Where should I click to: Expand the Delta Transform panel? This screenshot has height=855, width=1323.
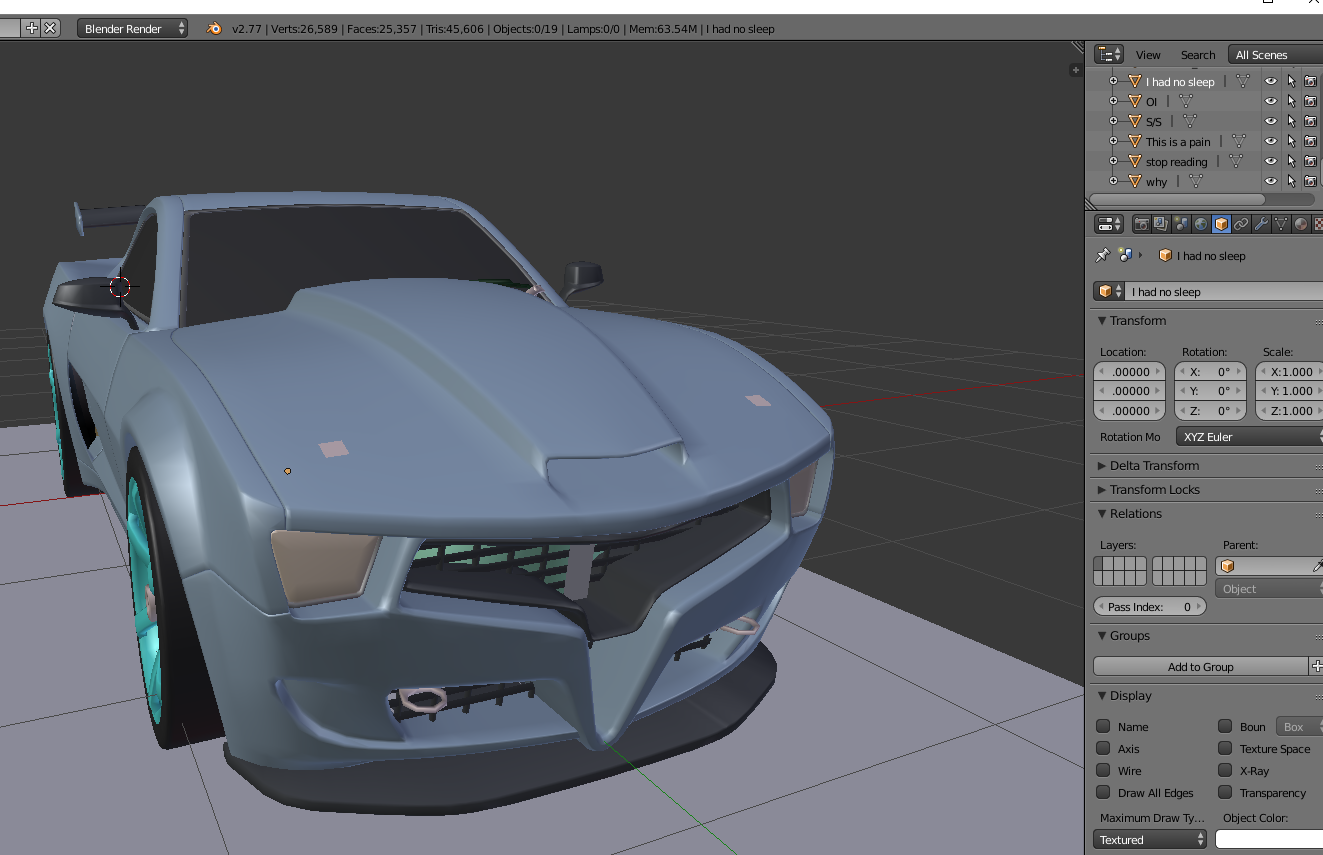[1102, 465]
